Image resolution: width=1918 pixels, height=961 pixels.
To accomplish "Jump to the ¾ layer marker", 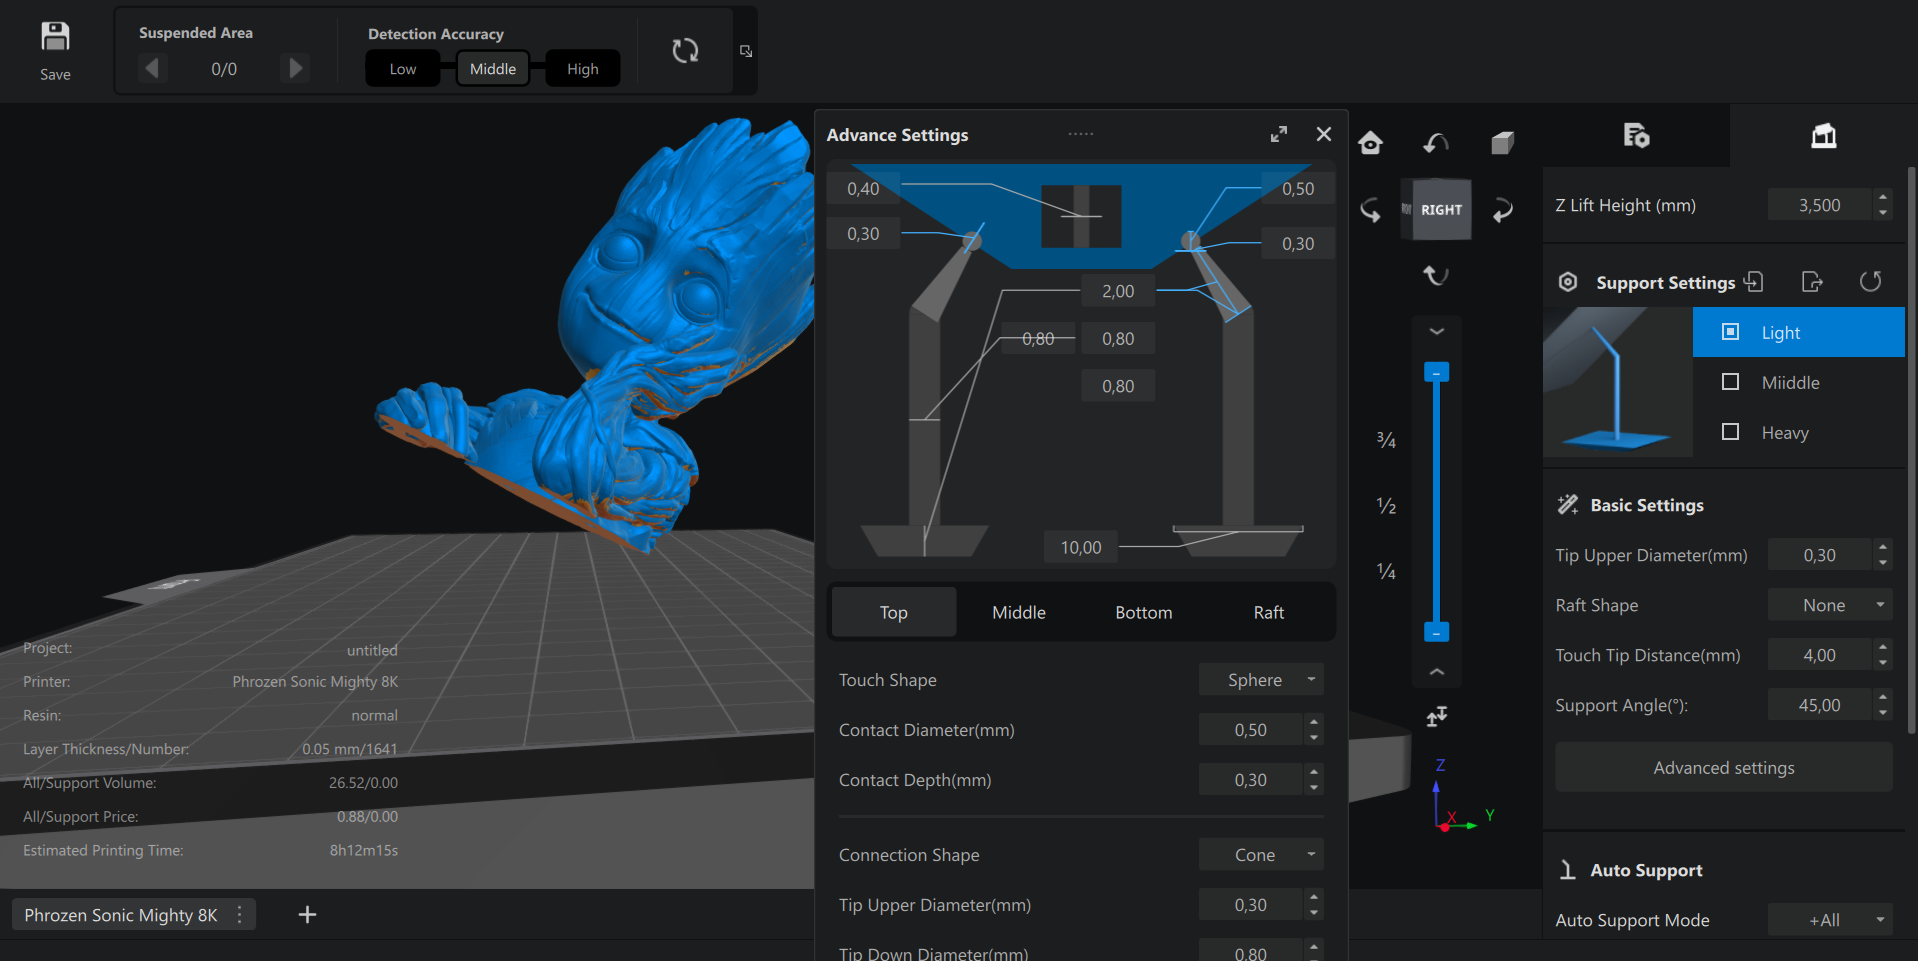I will 1386,439.
